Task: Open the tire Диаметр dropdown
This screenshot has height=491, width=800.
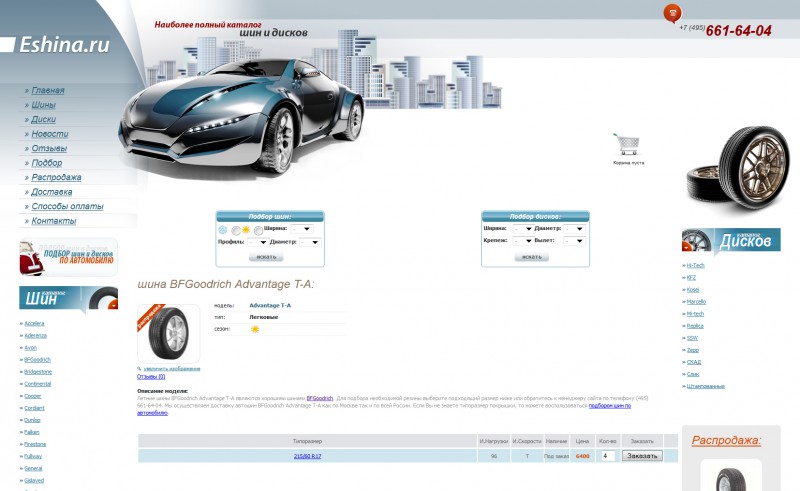Action: 310,242
